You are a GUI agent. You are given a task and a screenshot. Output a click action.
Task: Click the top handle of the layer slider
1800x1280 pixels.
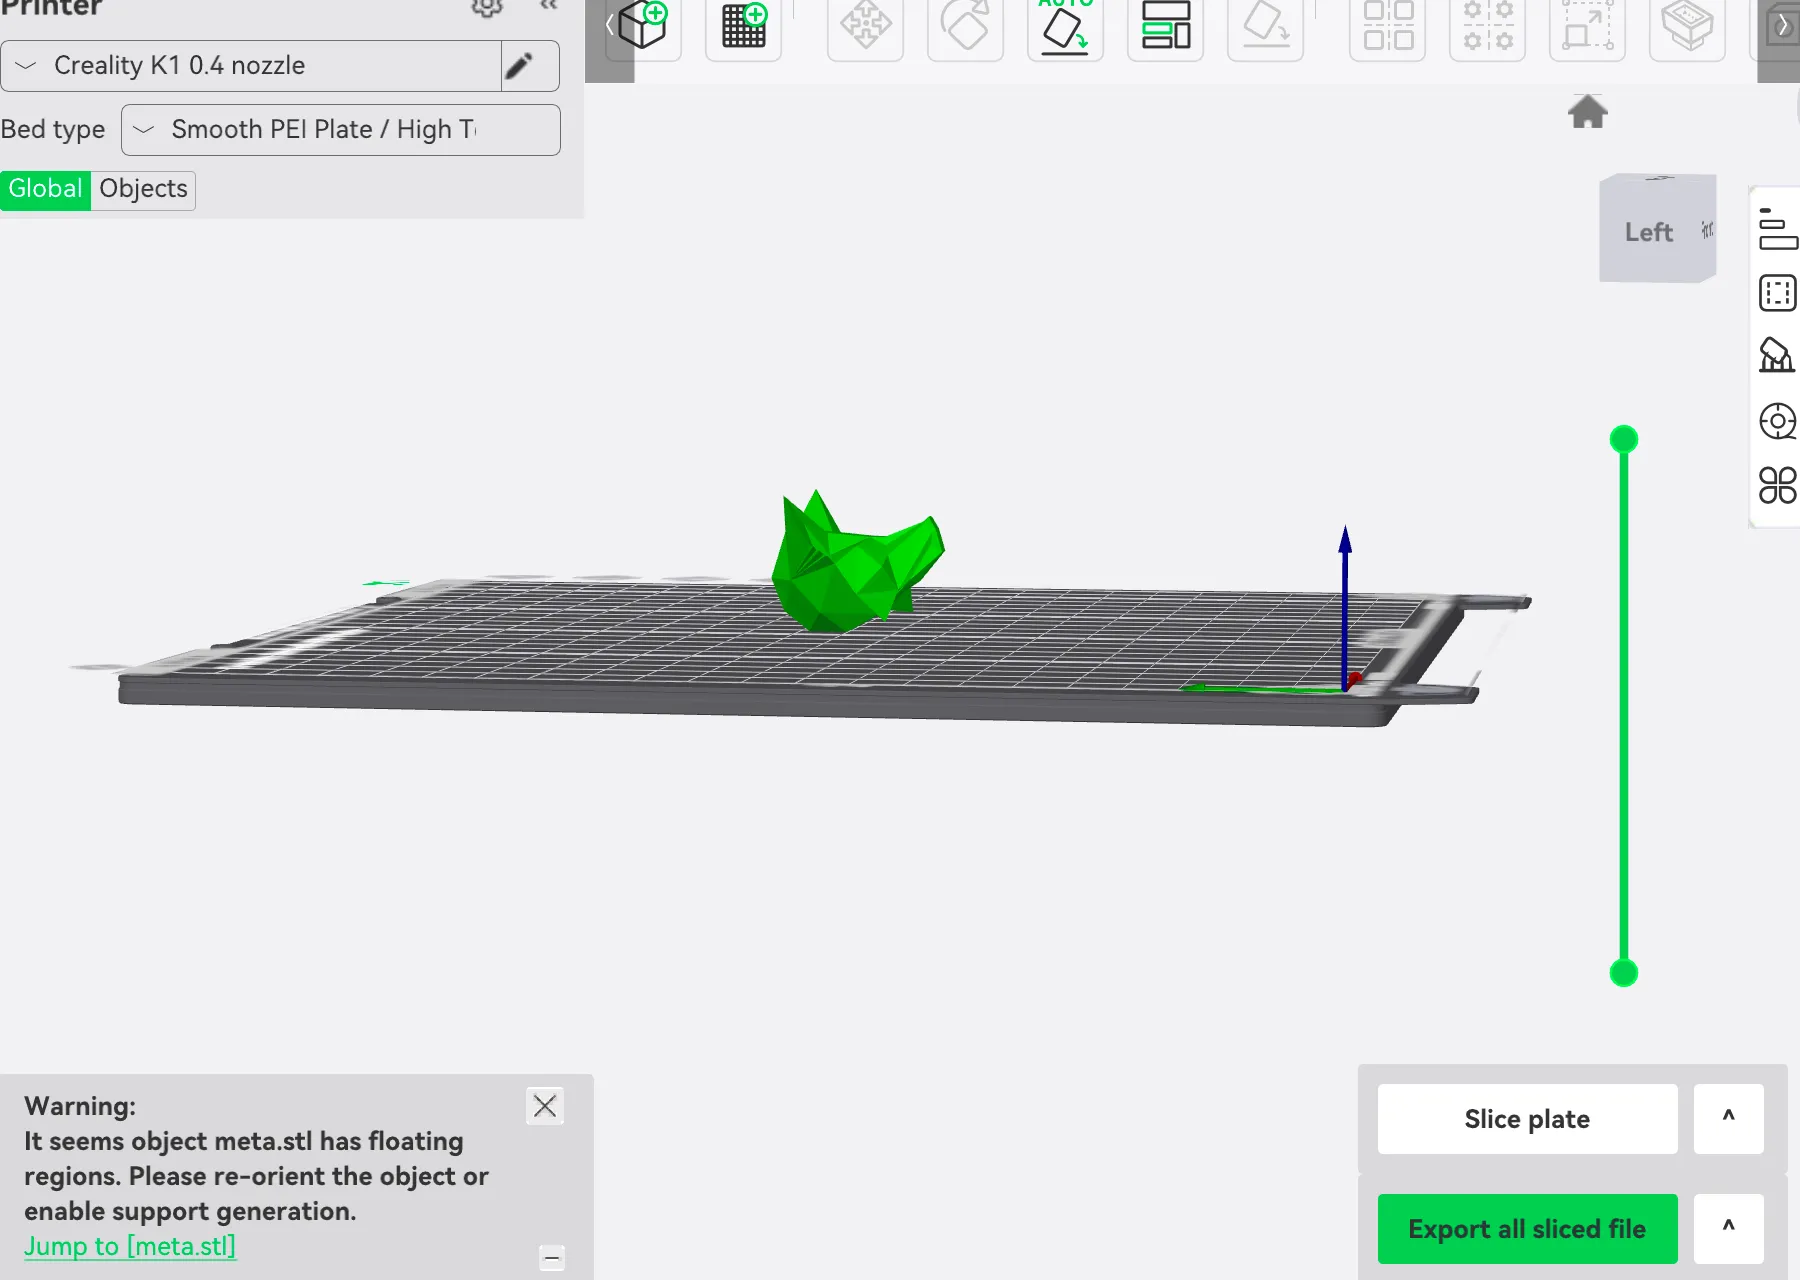coord(1624,439)
